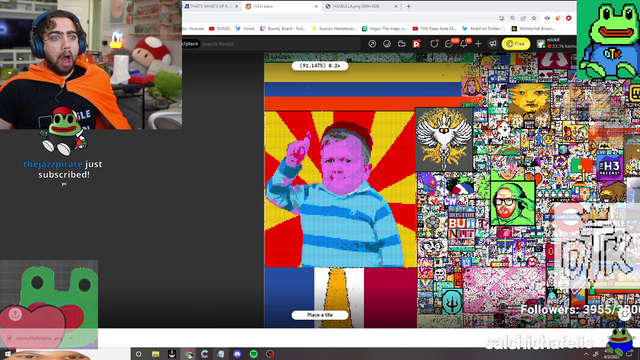The image size is (640, 360).
Task: Open the THX Deep Note bookmark
Action: click(434, 29)
